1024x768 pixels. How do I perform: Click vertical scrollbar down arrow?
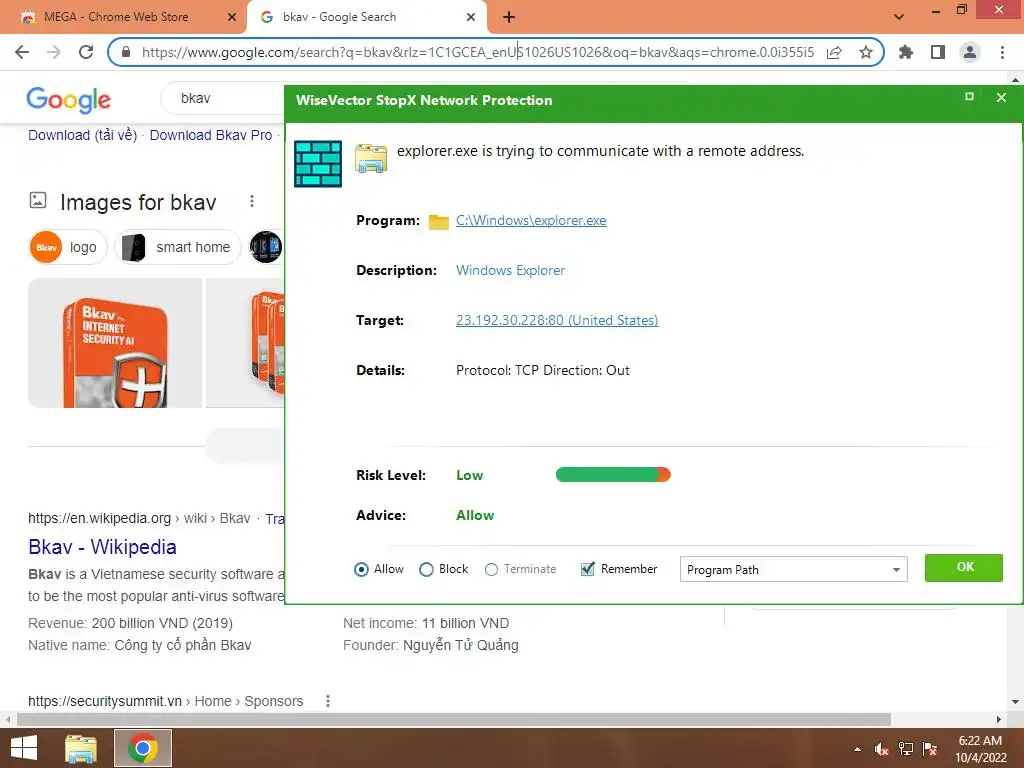(1016, 702)
